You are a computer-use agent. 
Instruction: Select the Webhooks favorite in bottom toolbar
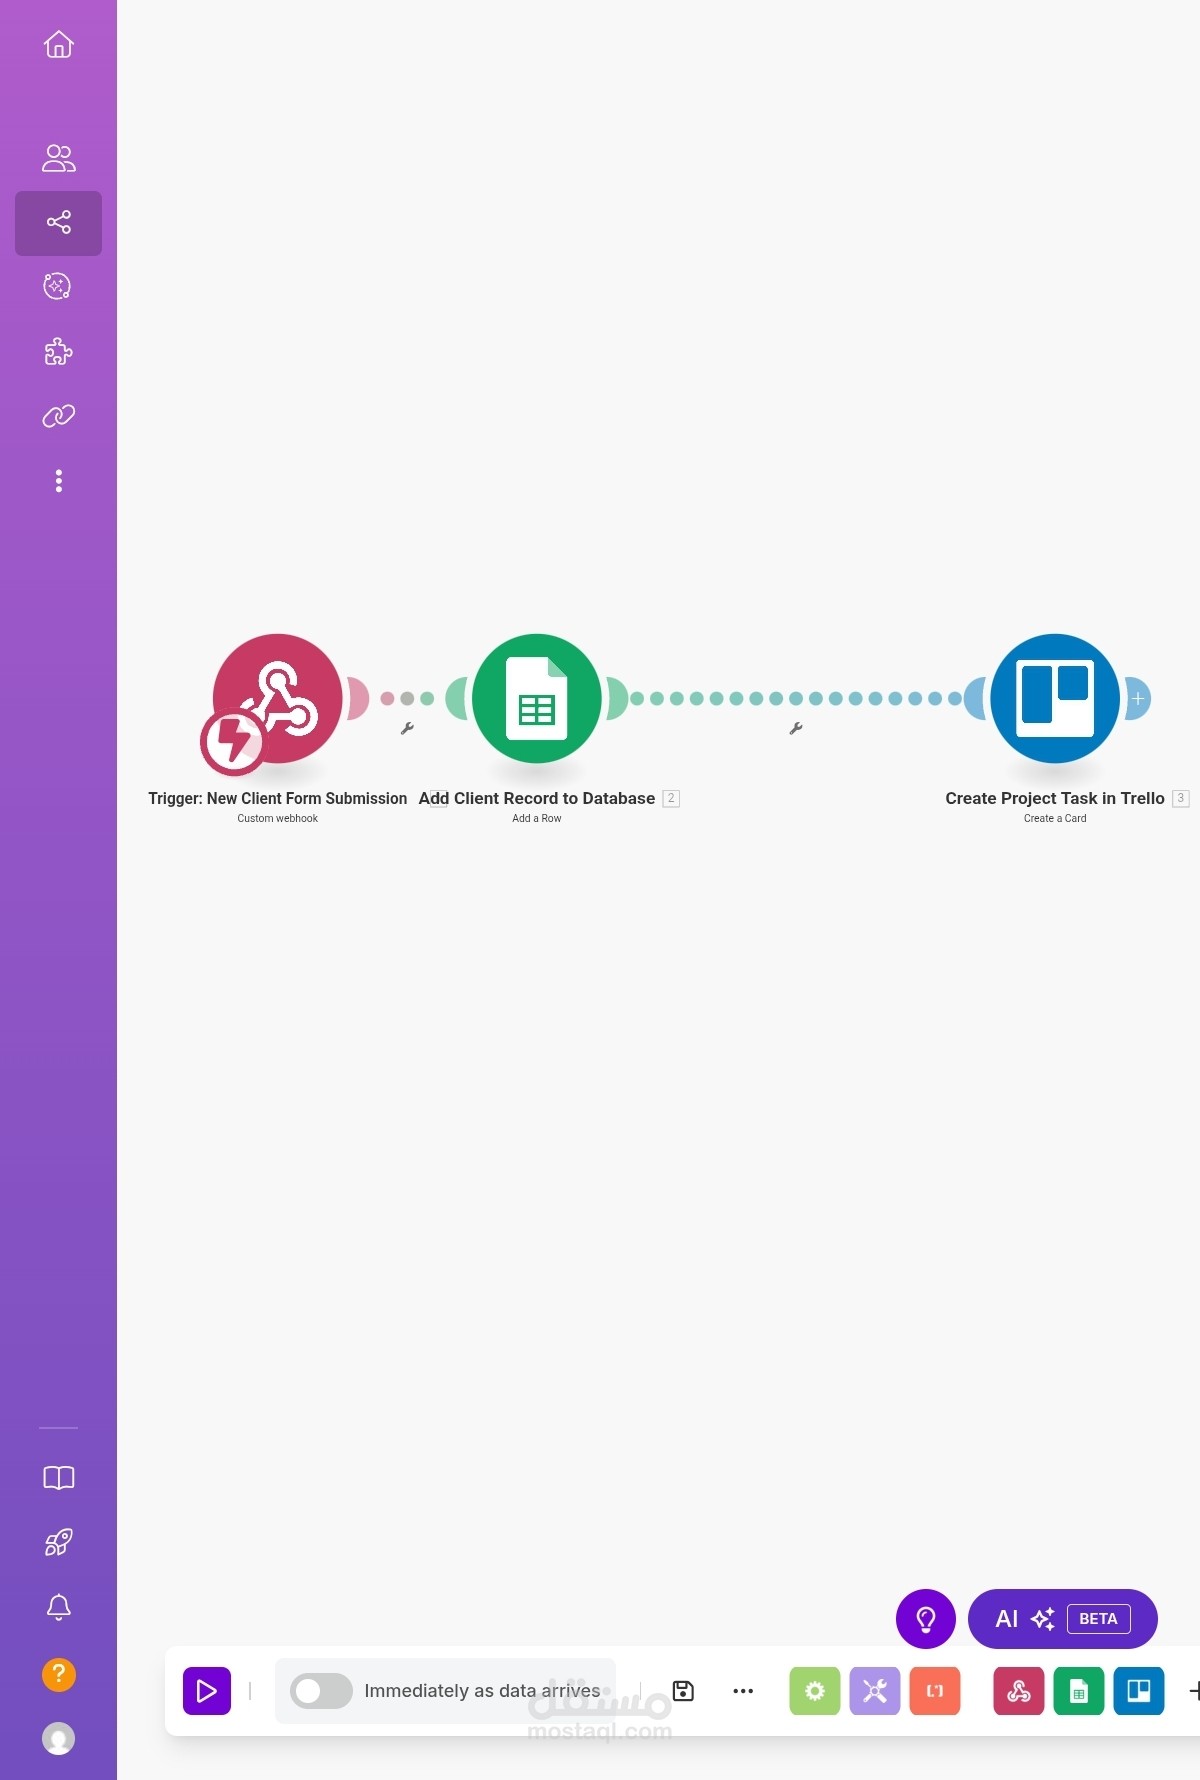point(1019,1691)
